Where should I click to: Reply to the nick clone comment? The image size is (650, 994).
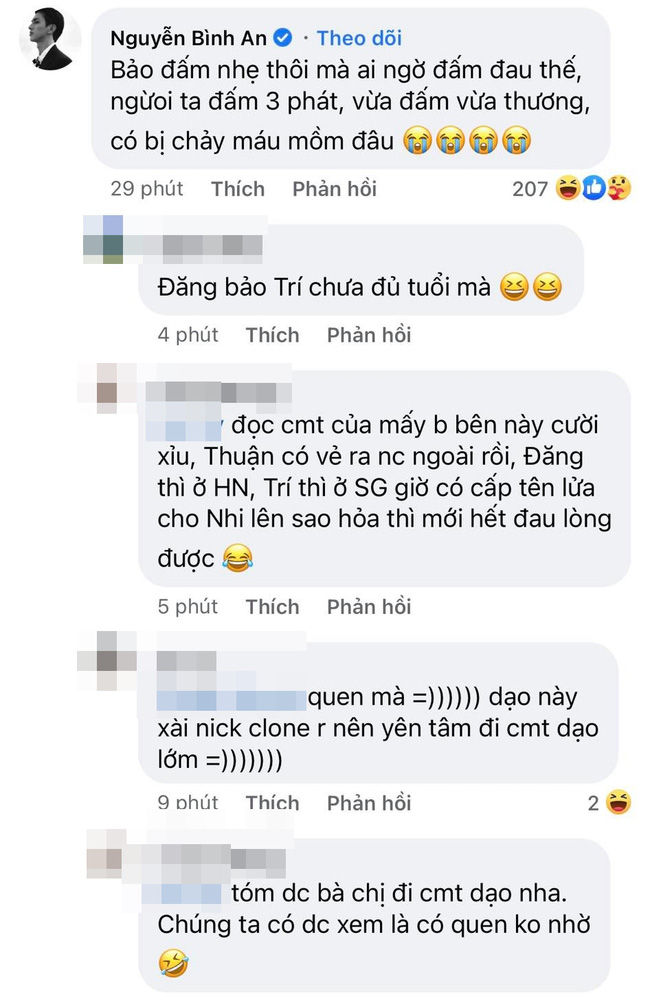click(x=369, y=803)
